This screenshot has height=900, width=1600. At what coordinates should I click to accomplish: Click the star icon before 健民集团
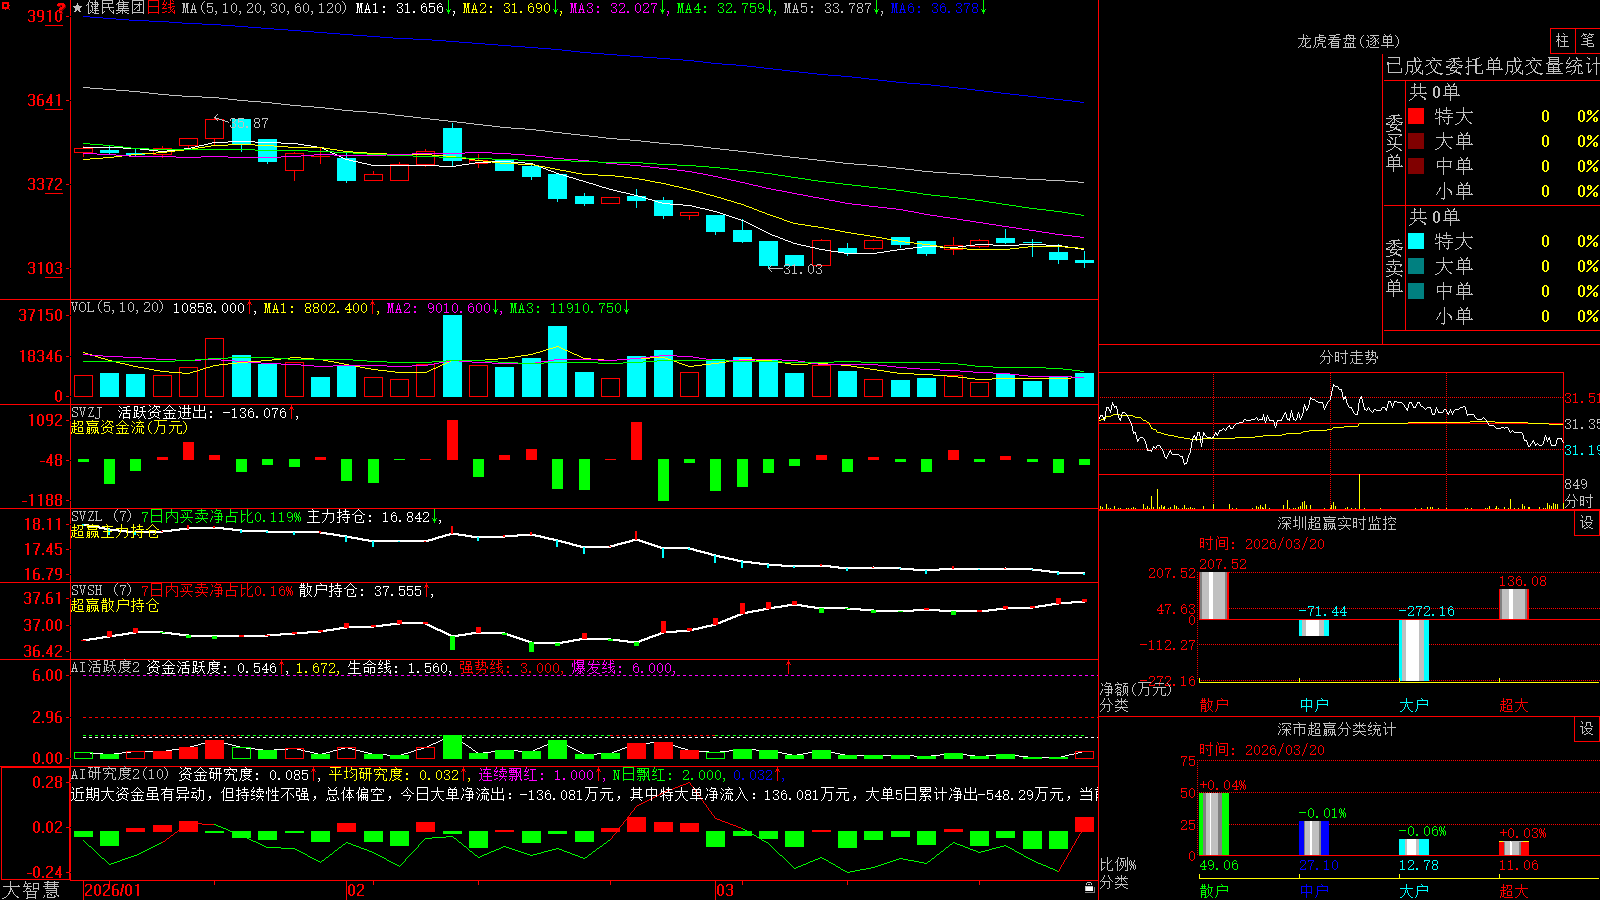78,8
